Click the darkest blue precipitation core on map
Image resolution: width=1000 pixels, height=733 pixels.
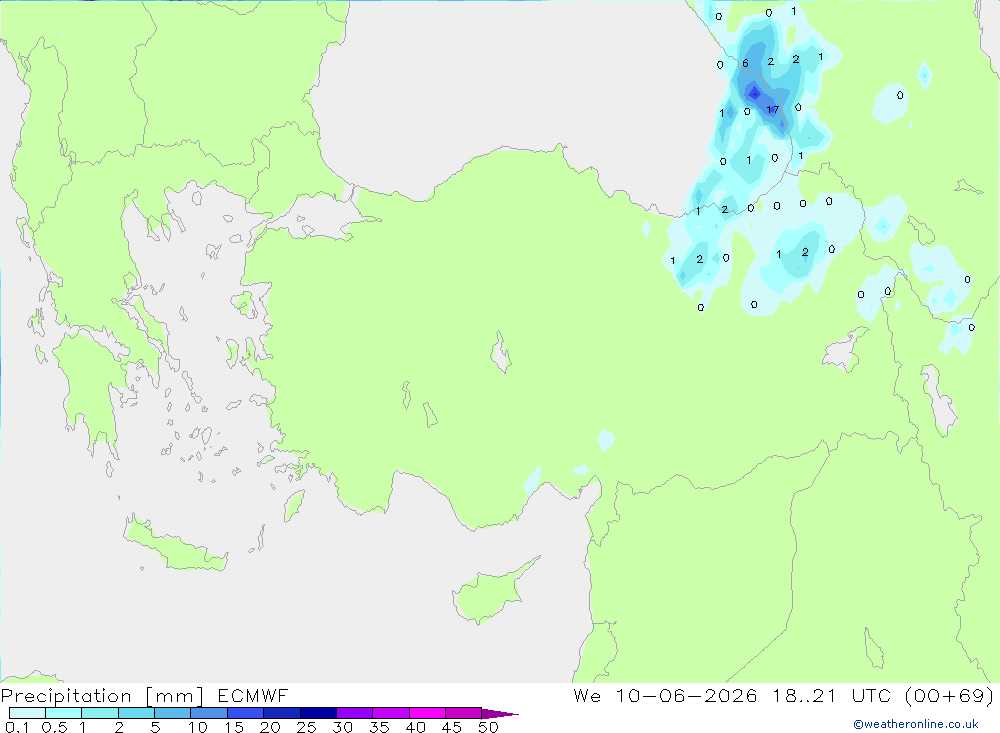(x=755, y=94)
